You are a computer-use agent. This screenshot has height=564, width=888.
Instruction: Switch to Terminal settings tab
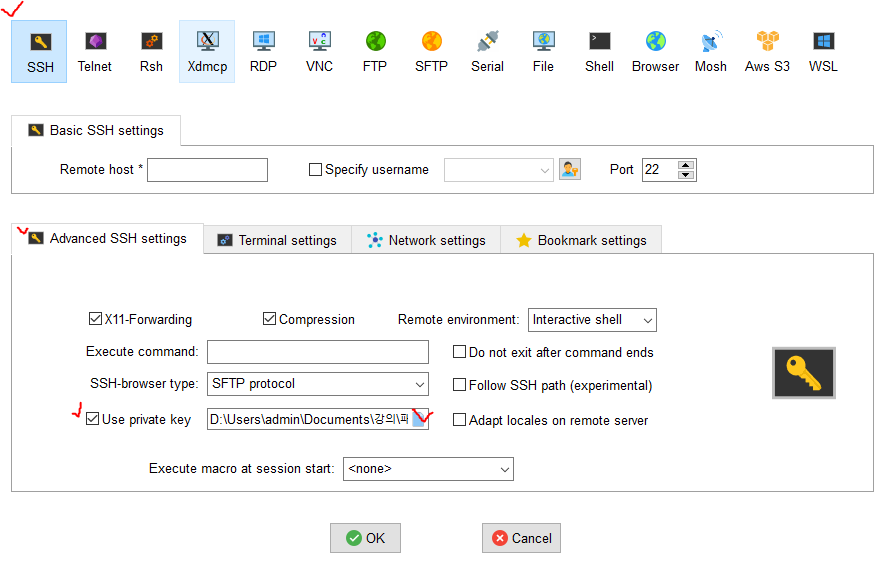tap(278, 240)
